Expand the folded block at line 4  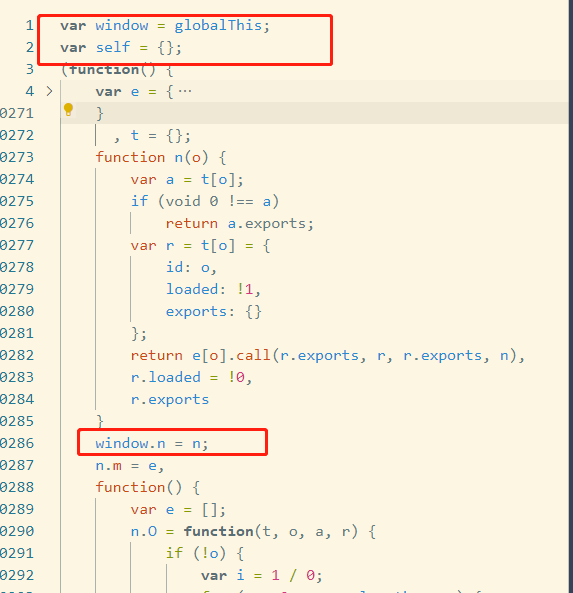(x=49, y=91)
